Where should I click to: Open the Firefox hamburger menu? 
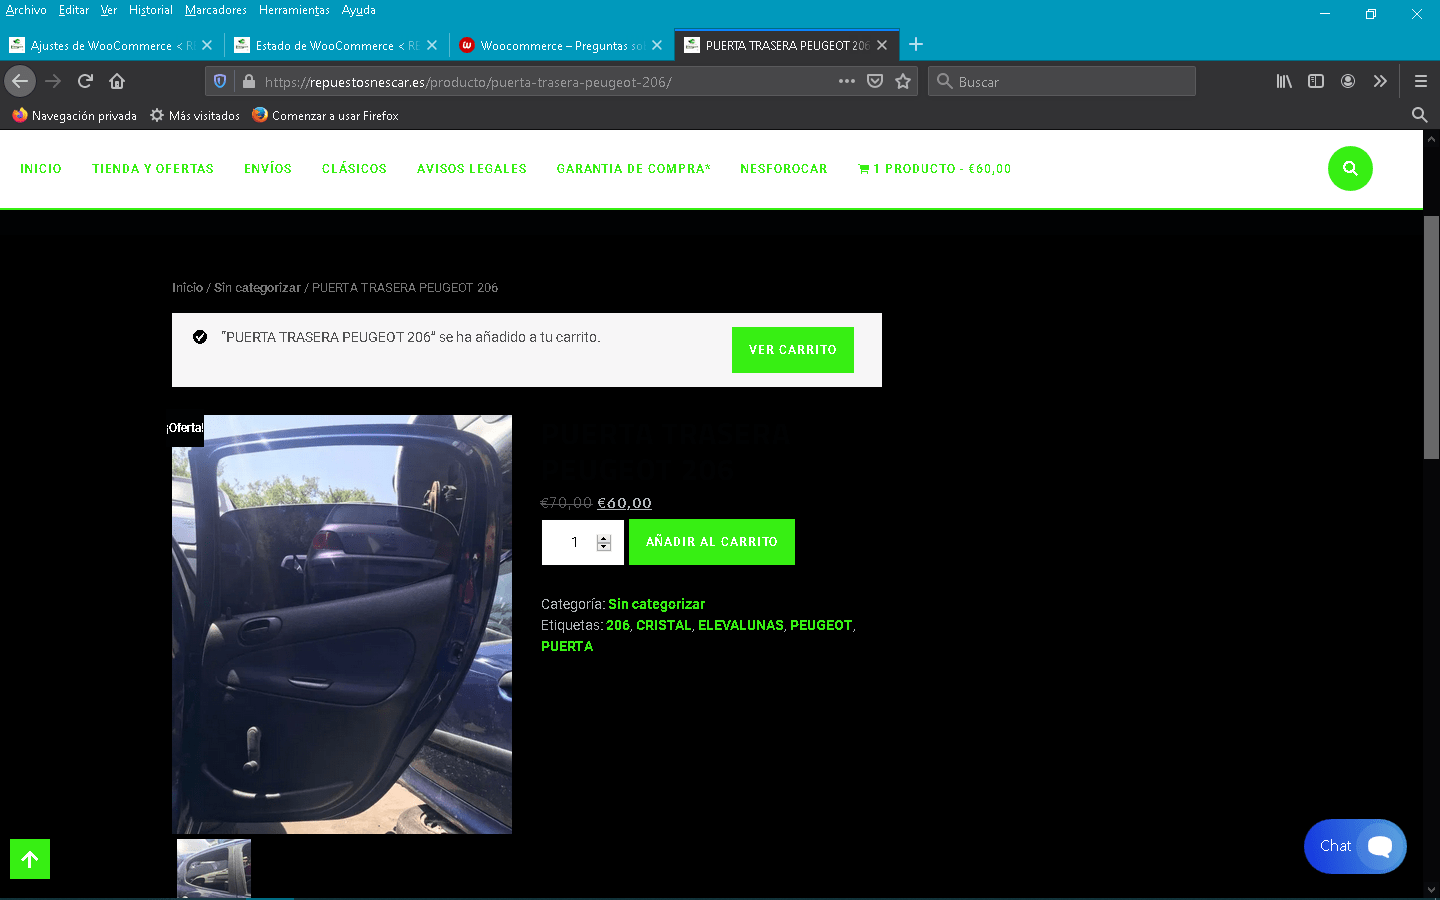[x=1420, y=81]
